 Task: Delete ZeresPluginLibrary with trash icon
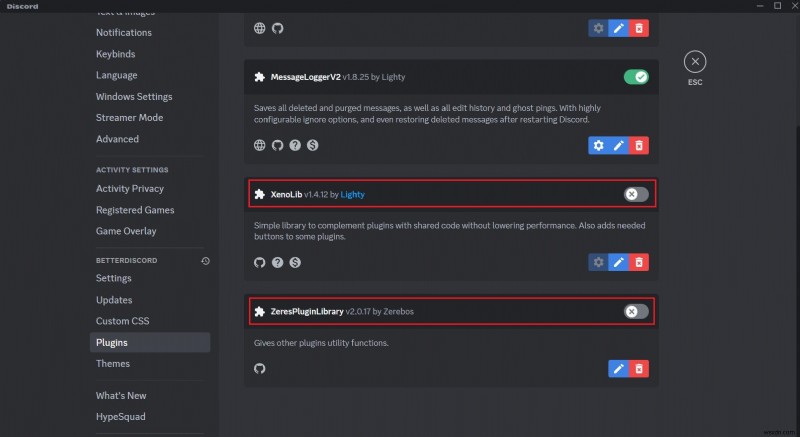tap(639, 369)
